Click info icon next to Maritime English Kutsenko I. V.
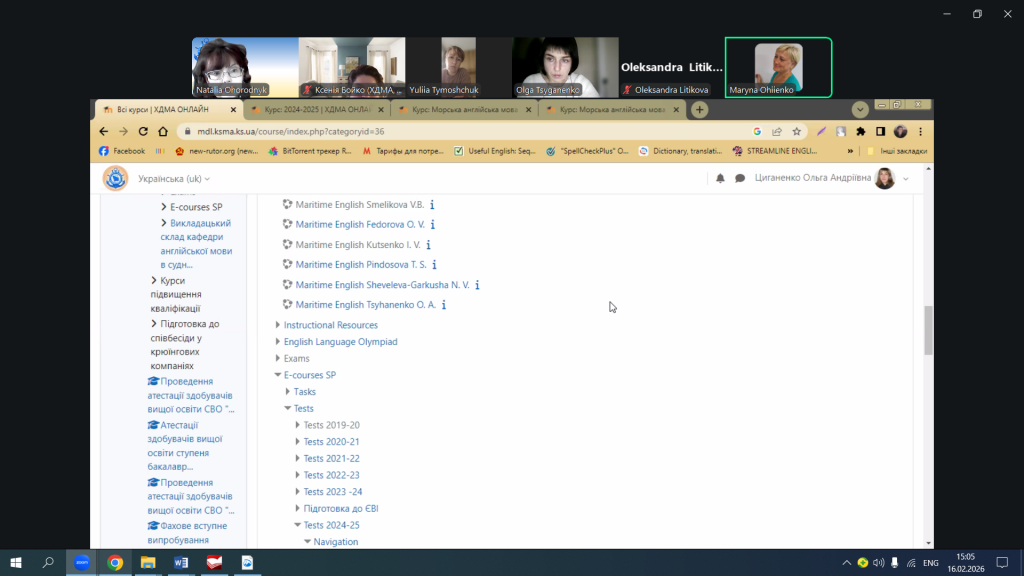Screen dimensions: 1024x576 428,245
